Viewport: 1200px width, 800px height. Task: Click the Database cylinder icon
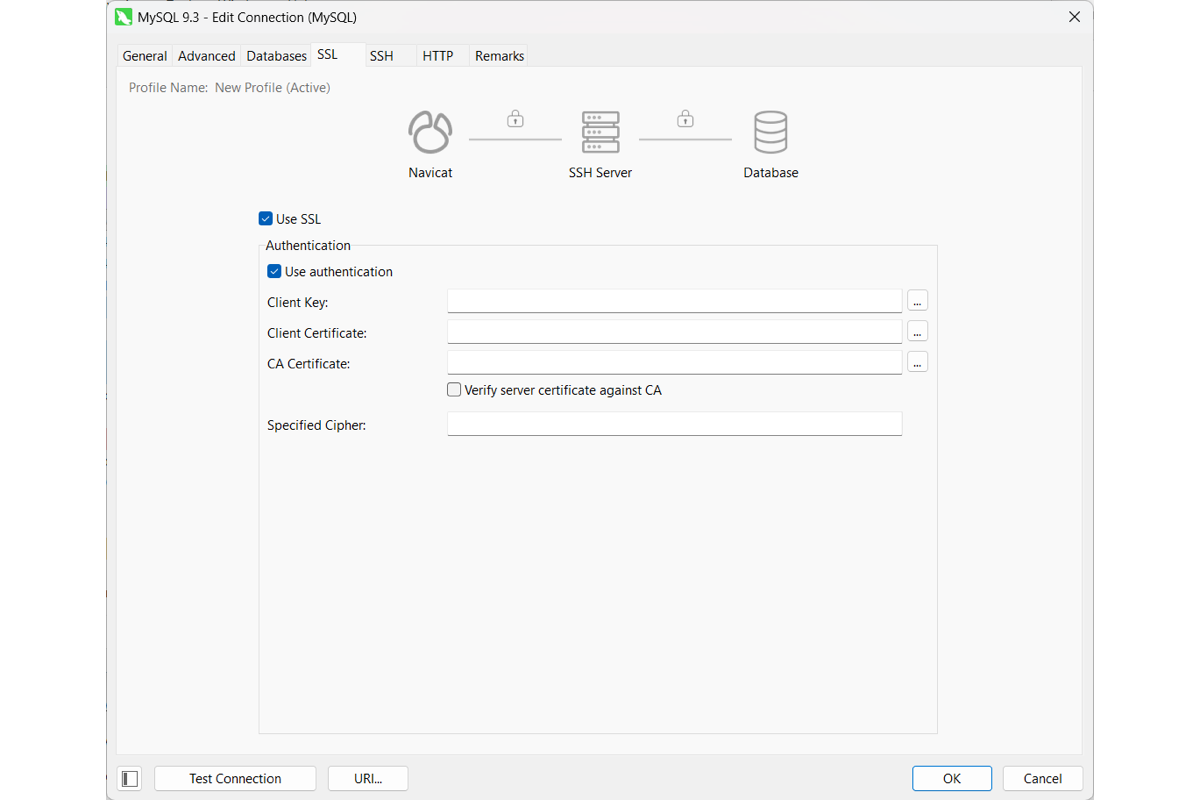771,132
